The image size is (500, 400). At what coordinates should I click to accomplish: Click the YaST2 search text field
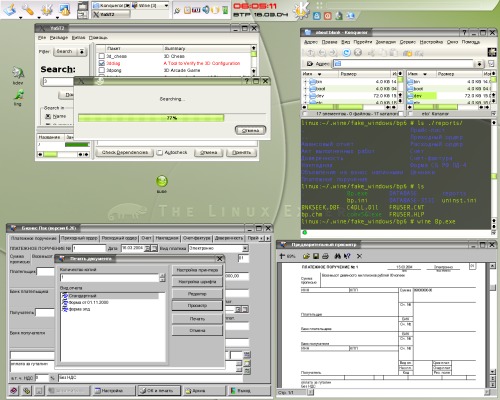[x=59, y=81]
